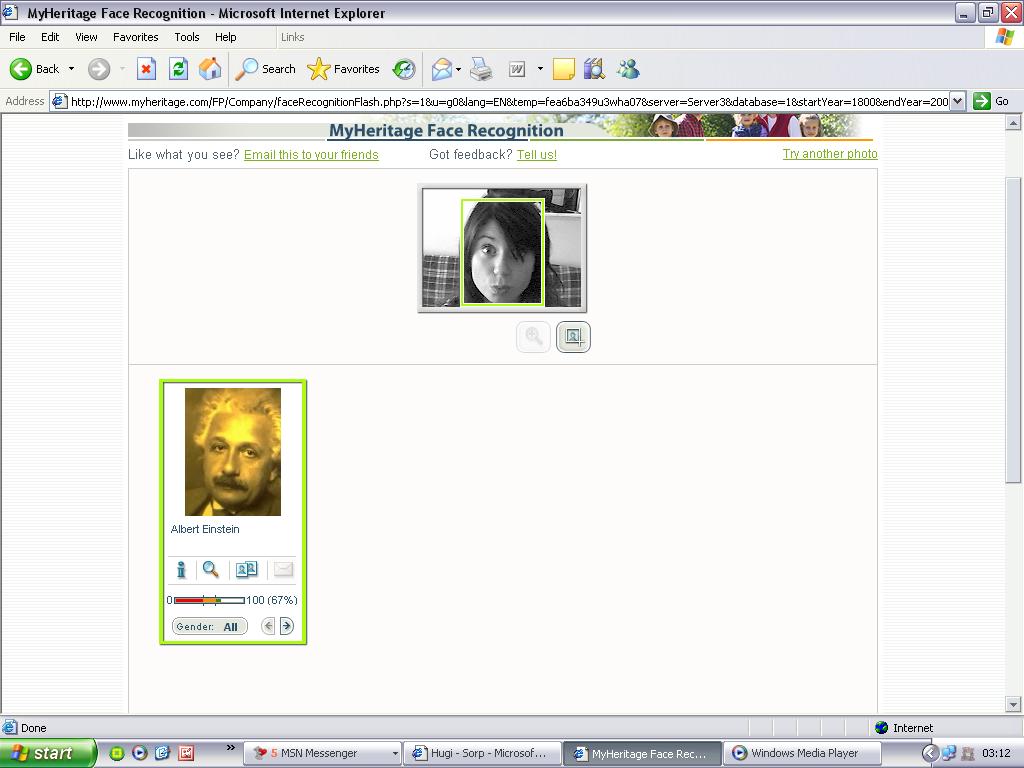The height and width of the screenshot is (768, 1024).
Task: Click the magnifier icon on Einstein card
Action: click(210, 569)
